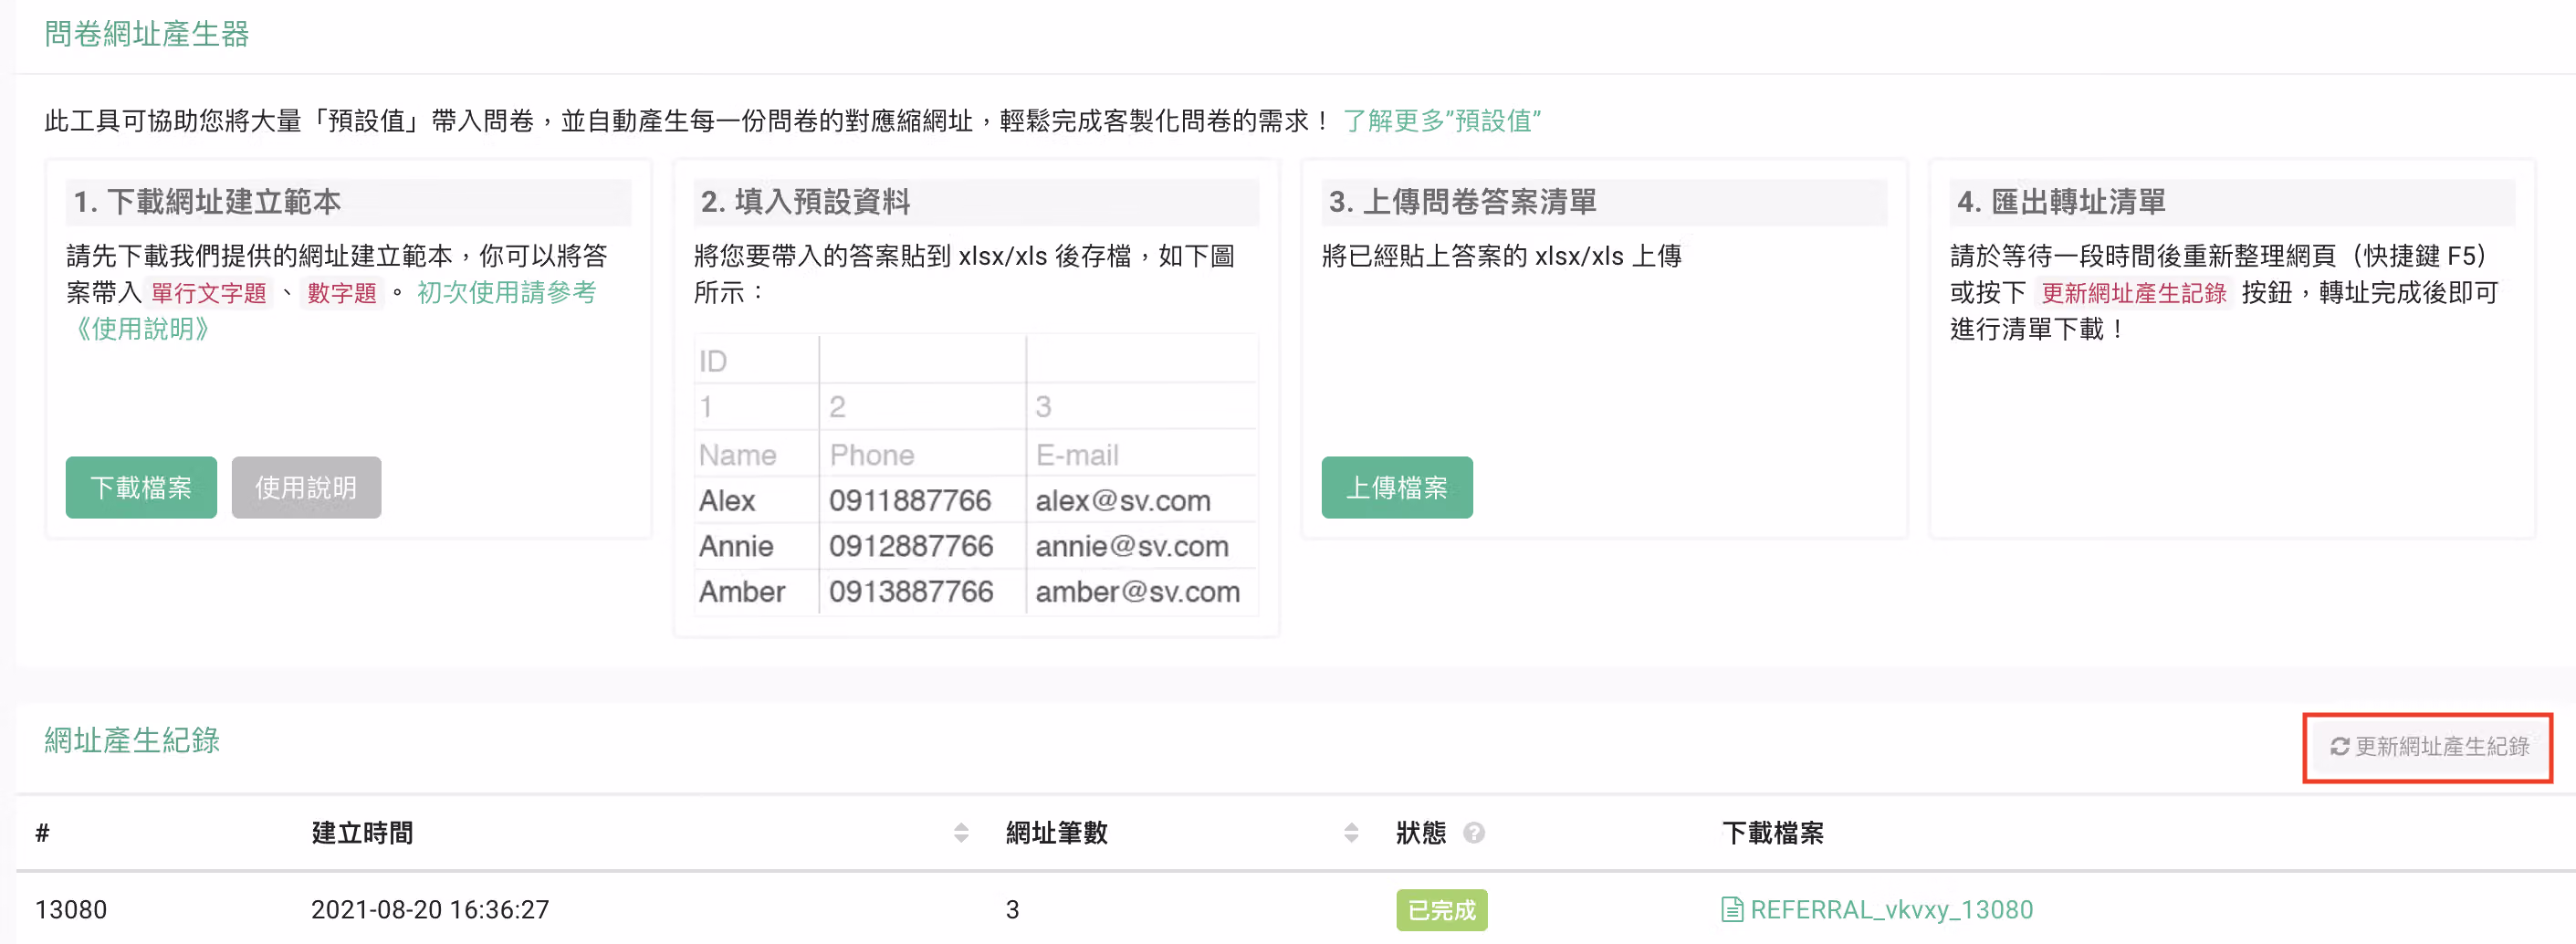Image resolution: width=2576 pixels, height=944 pixels.
Task: Click the help icon next to 狀態
Action: click(1474, 833)
